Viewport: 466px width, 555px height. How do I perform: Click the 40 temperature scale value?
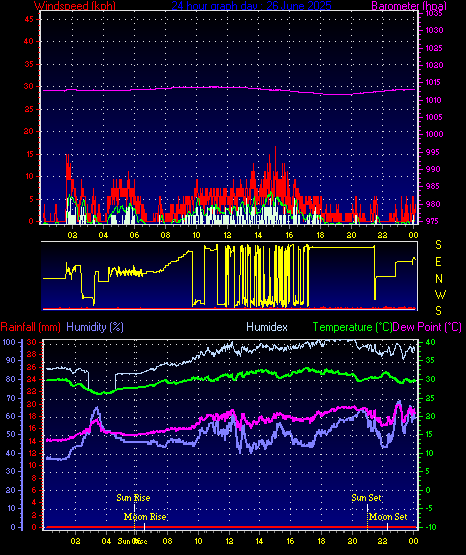point(430,342)
